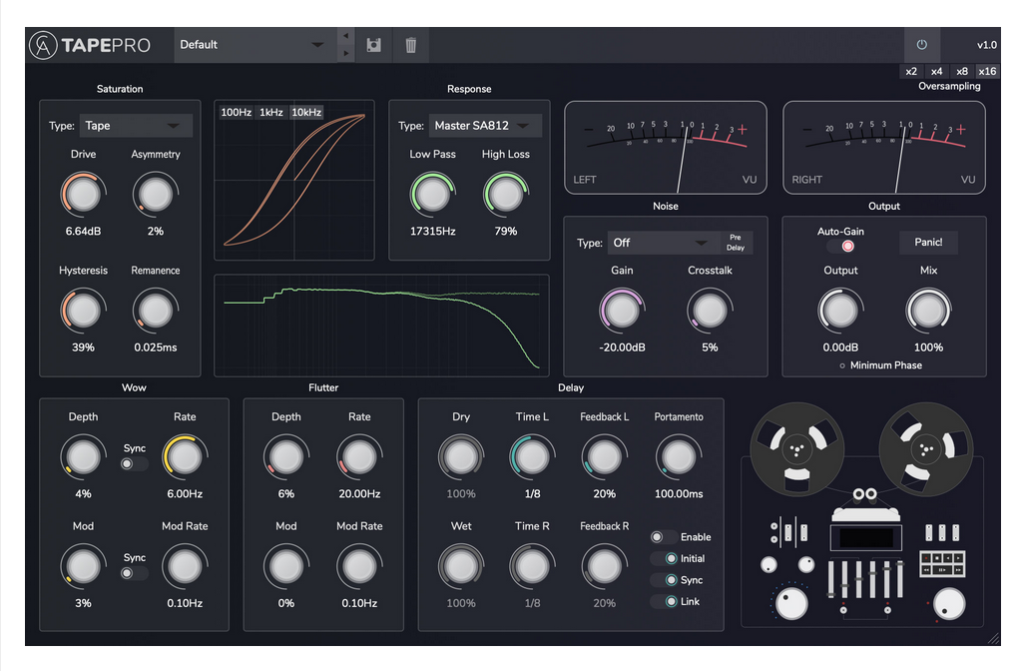Image resolution: width=1024 pixels, height=671 pixels.
Task: Toggle the Delay Initial switch
Action: (664, 558)
